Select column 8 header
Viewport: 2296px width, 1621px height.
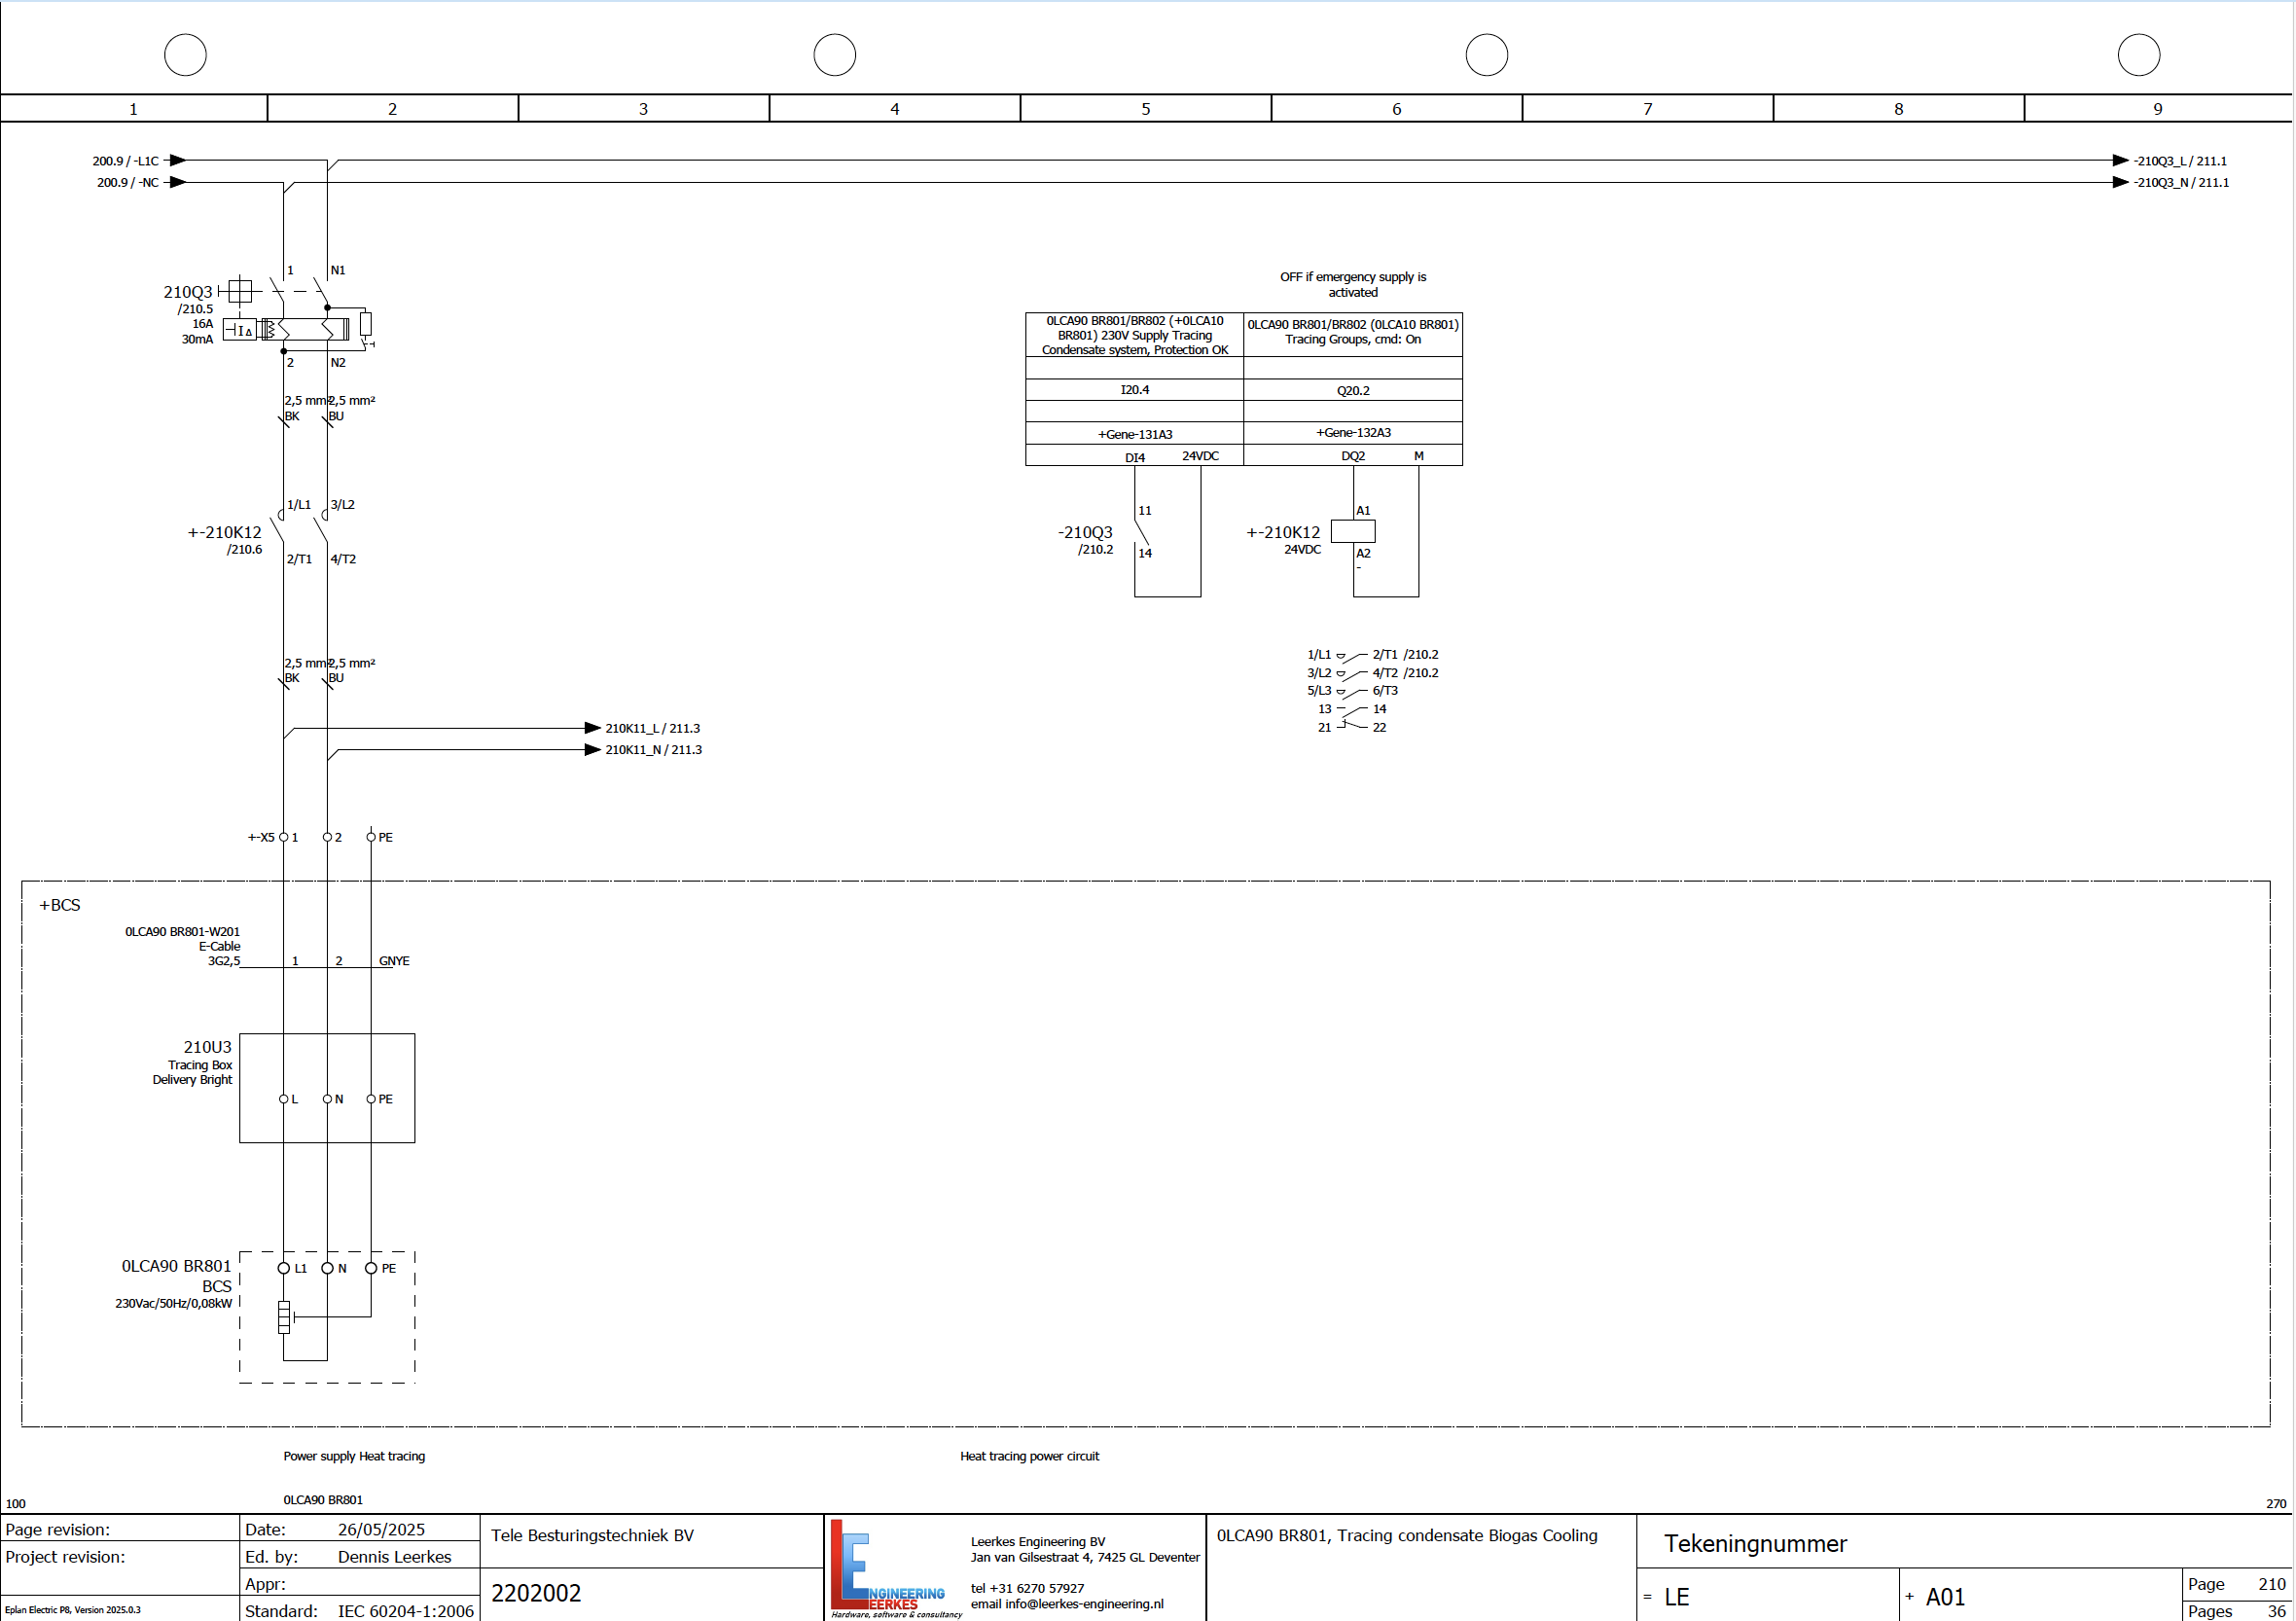point(1897,109)
